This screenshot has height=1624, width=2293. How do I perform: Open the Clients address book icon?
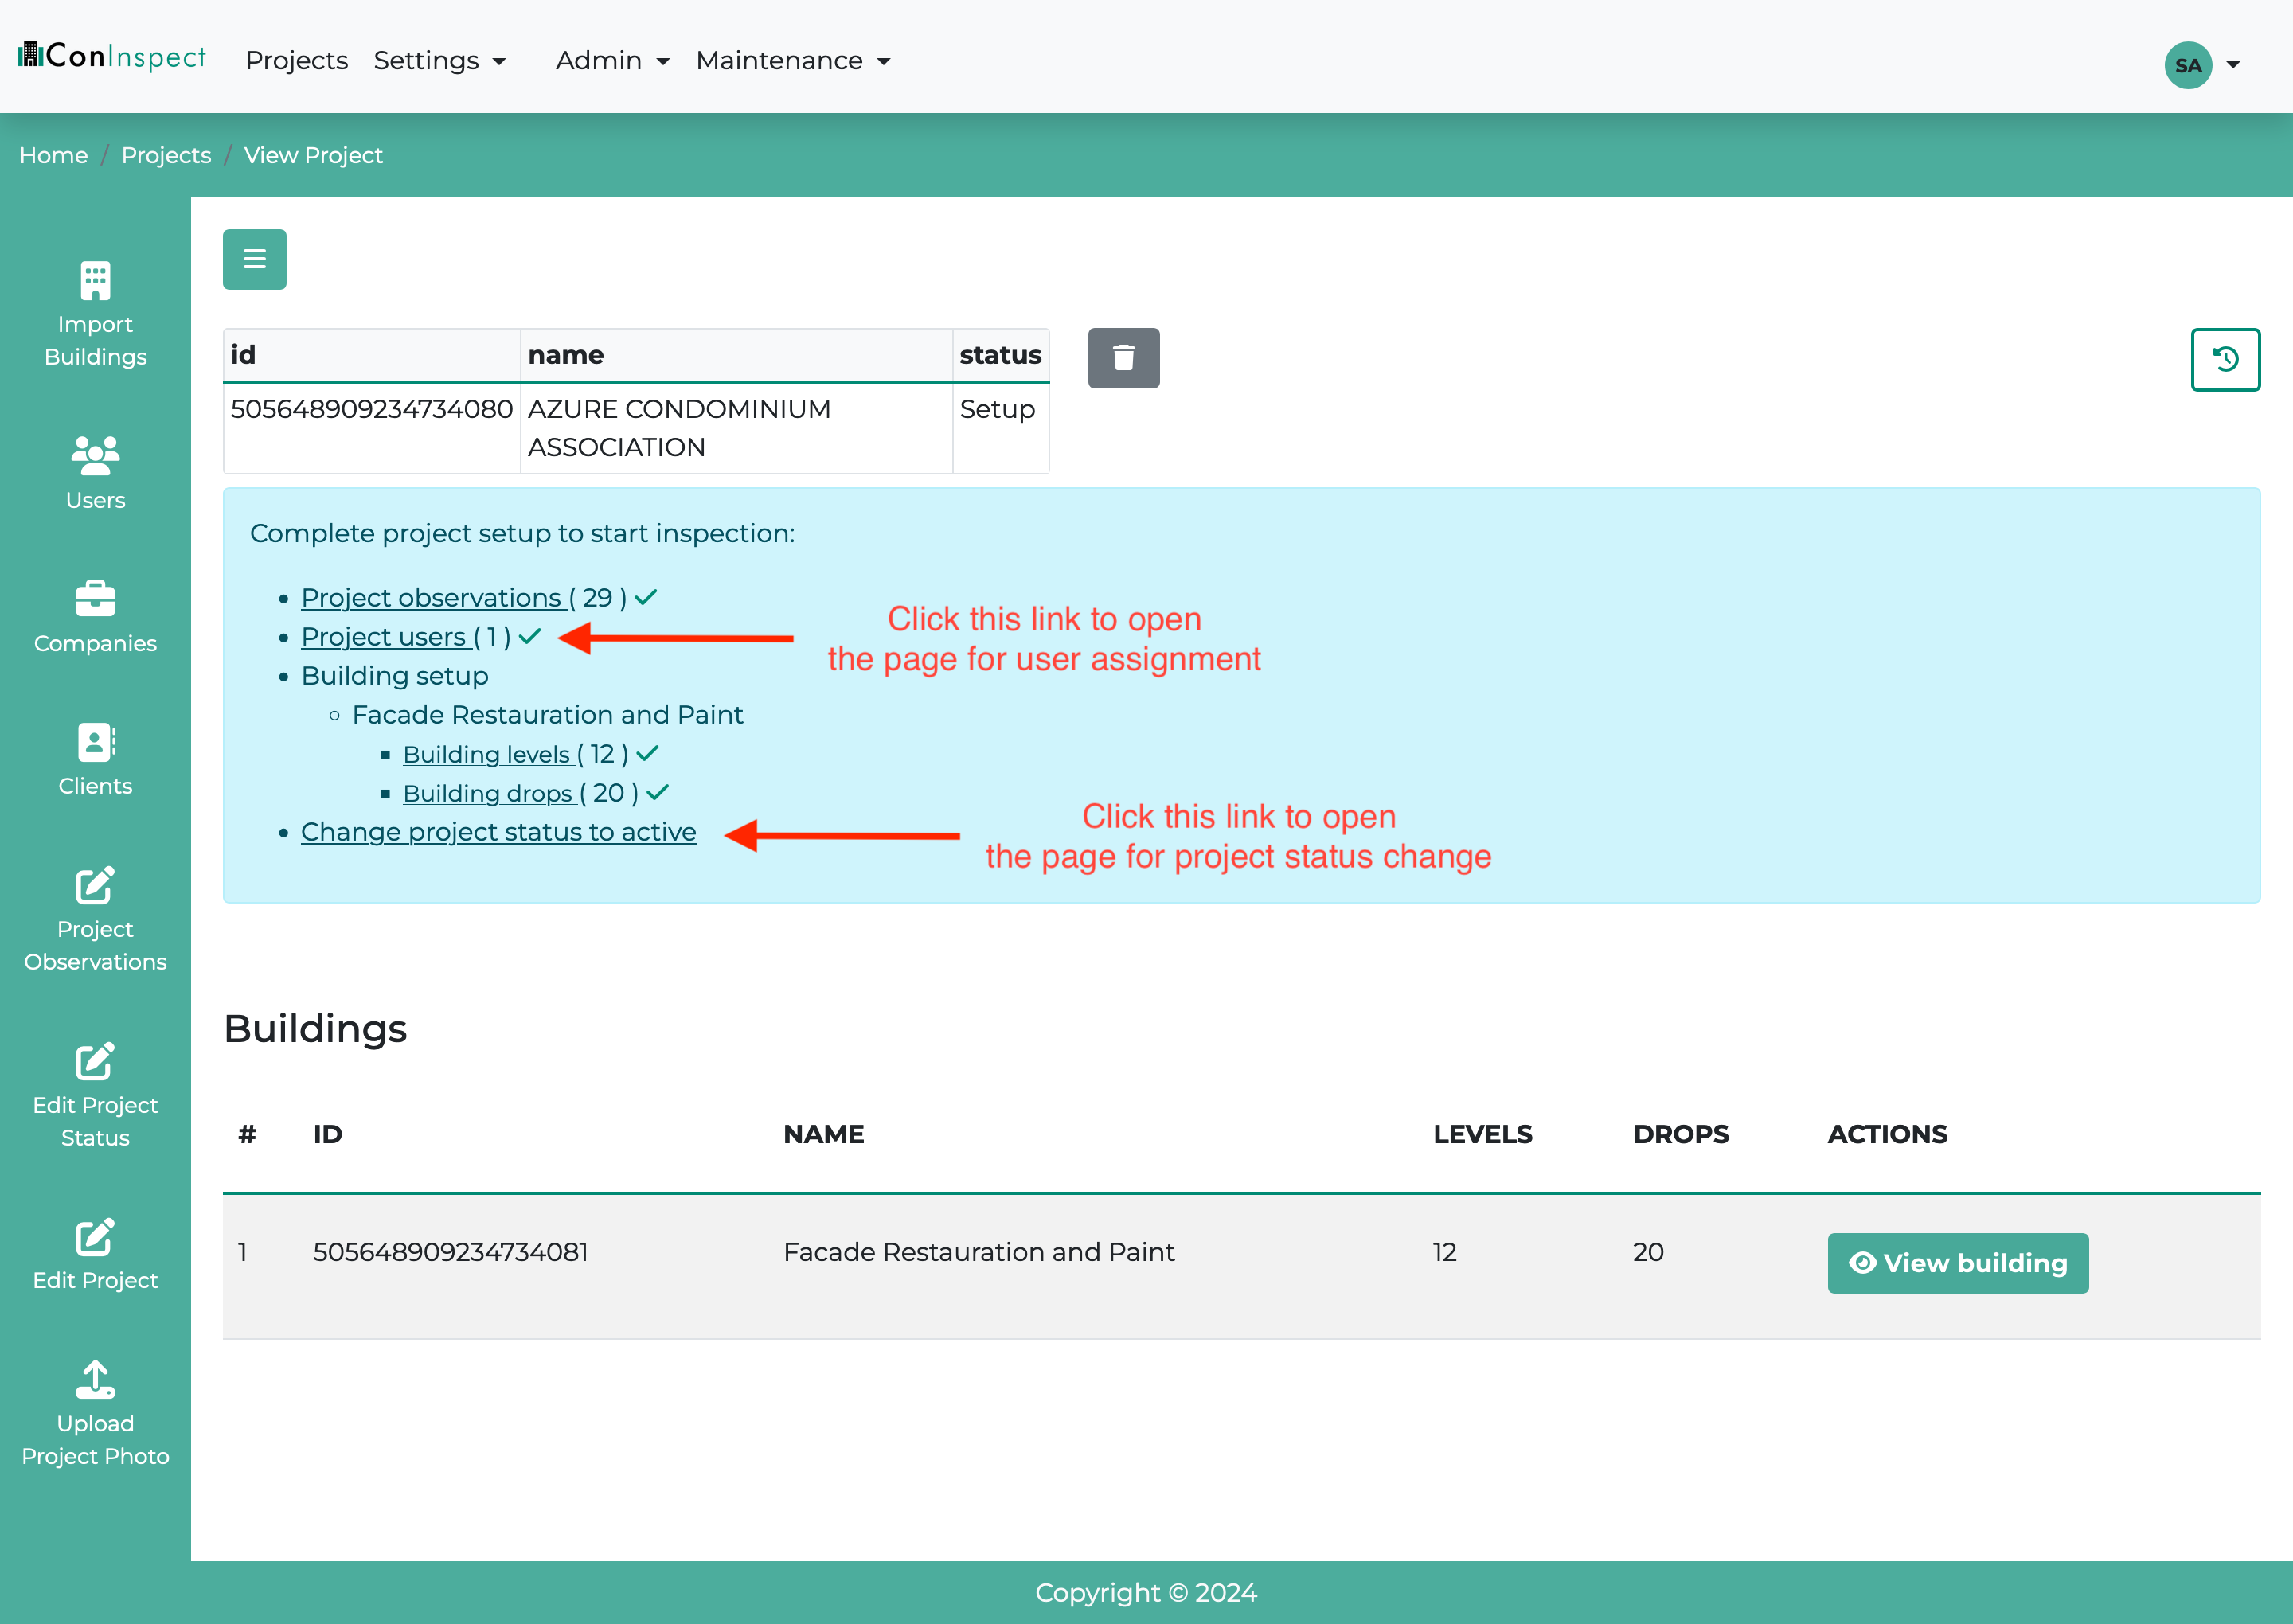(95, 742)
